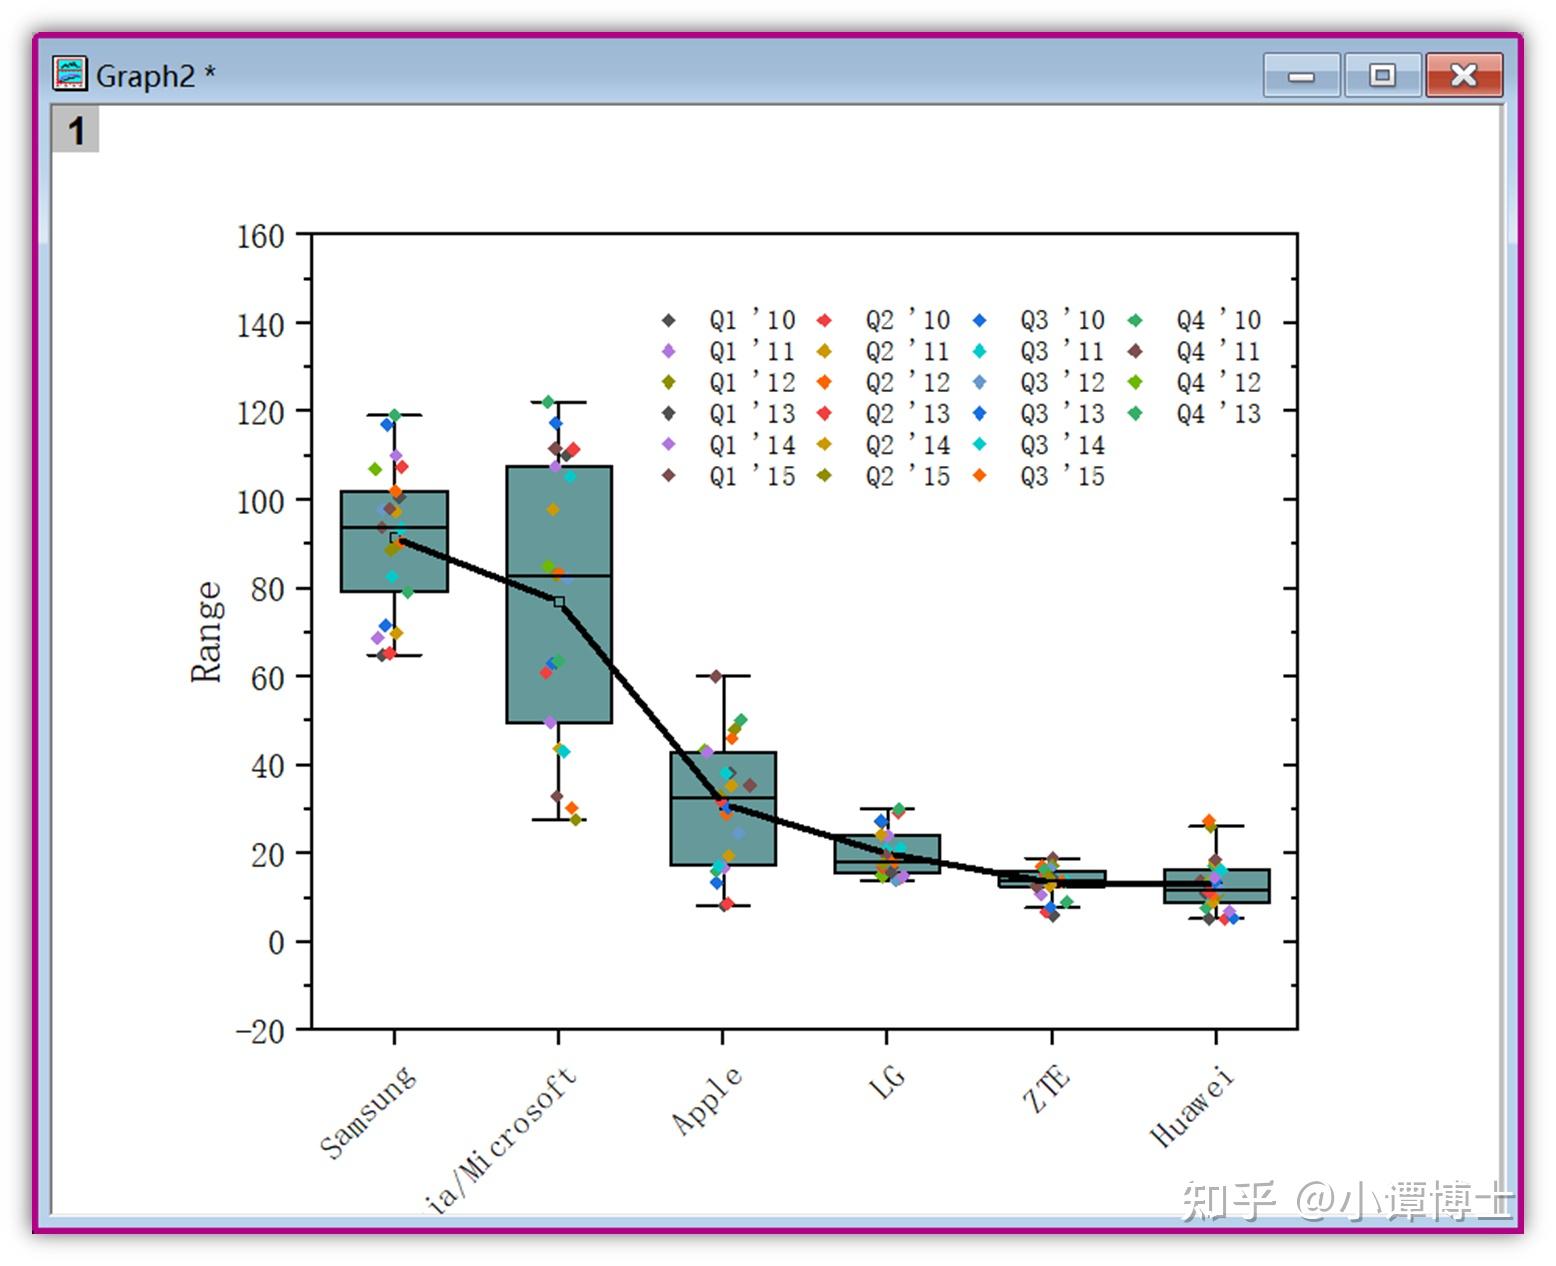1556x1266 pixels.
Task: Click the 0 y-axis tick label
Action: pyautogui.click(x=276, y=943)
